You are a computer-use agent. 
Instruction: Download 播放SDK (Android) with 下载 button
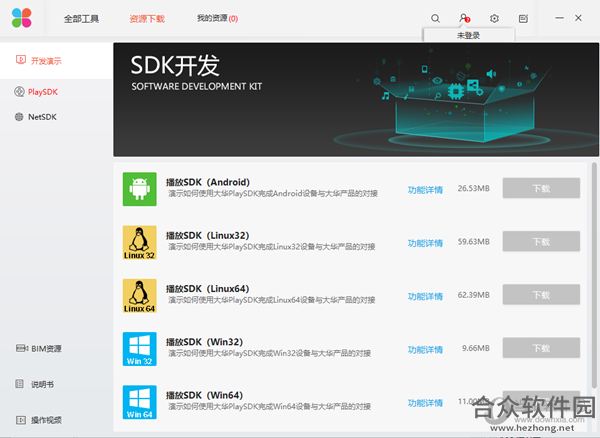[541, 188]
